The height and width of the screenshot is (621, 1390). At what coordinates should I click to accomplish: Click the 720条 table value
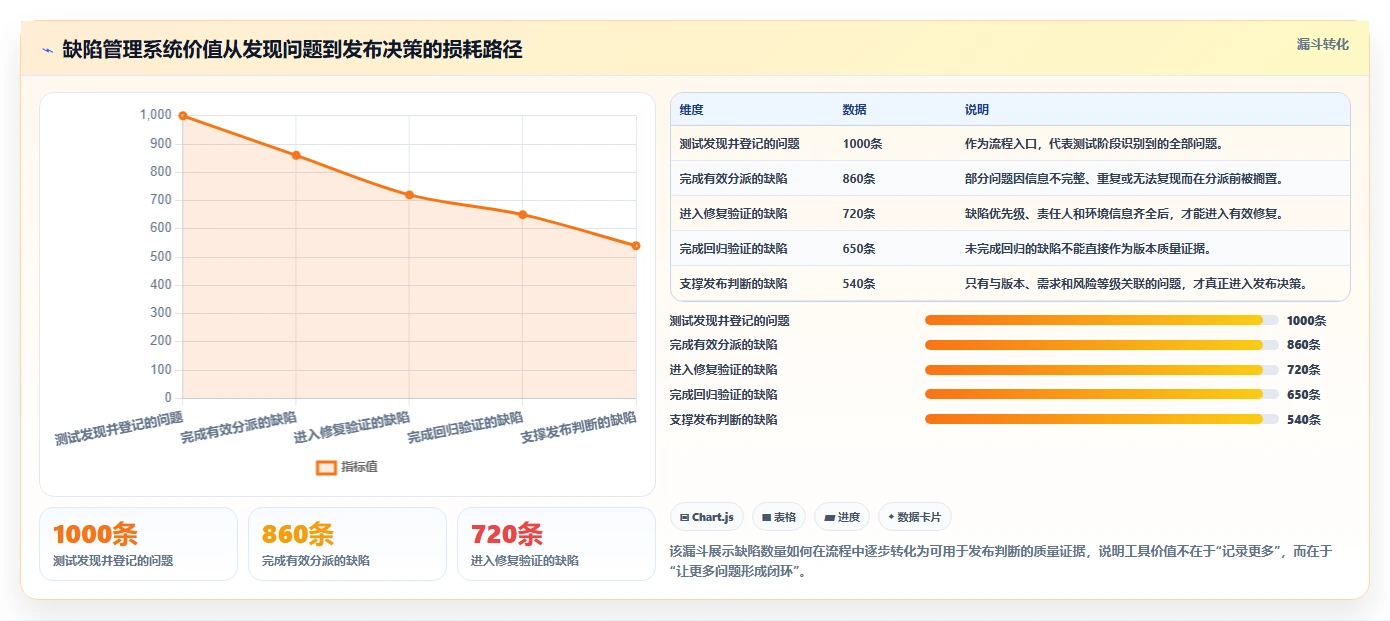(859, 214)
